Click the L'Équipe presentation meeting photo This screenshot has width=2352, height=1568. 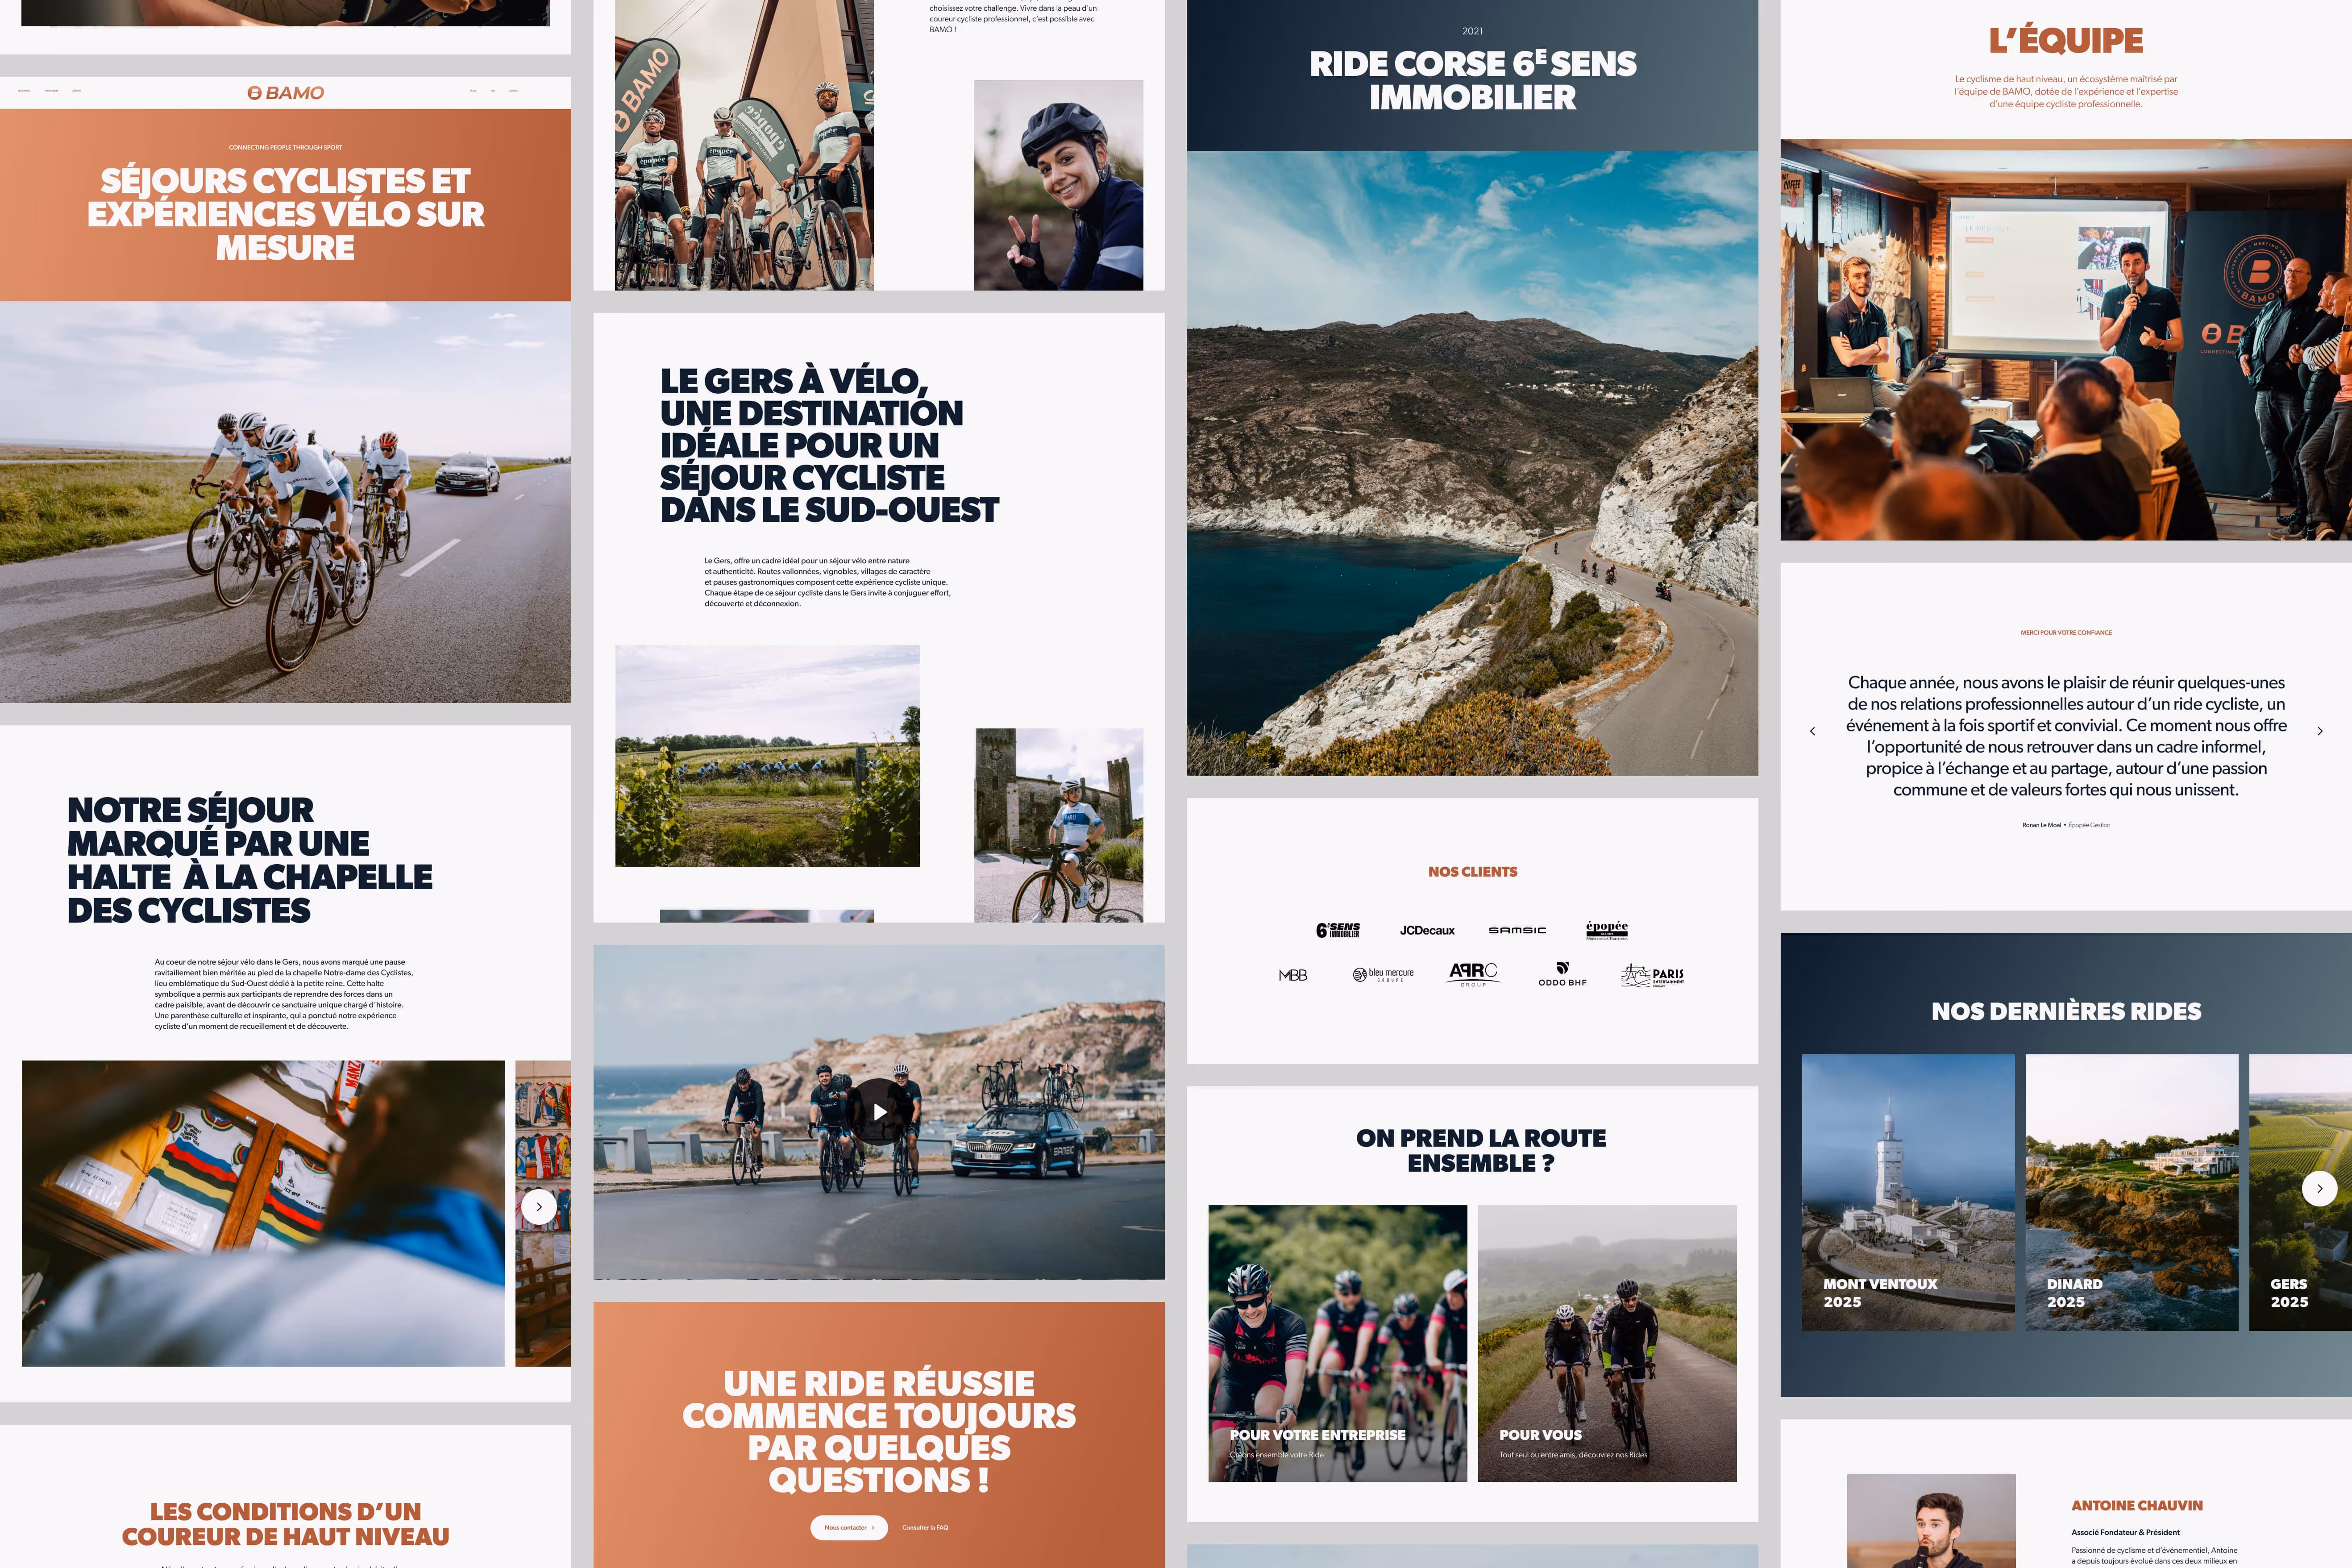click(x=2066, y=340)
